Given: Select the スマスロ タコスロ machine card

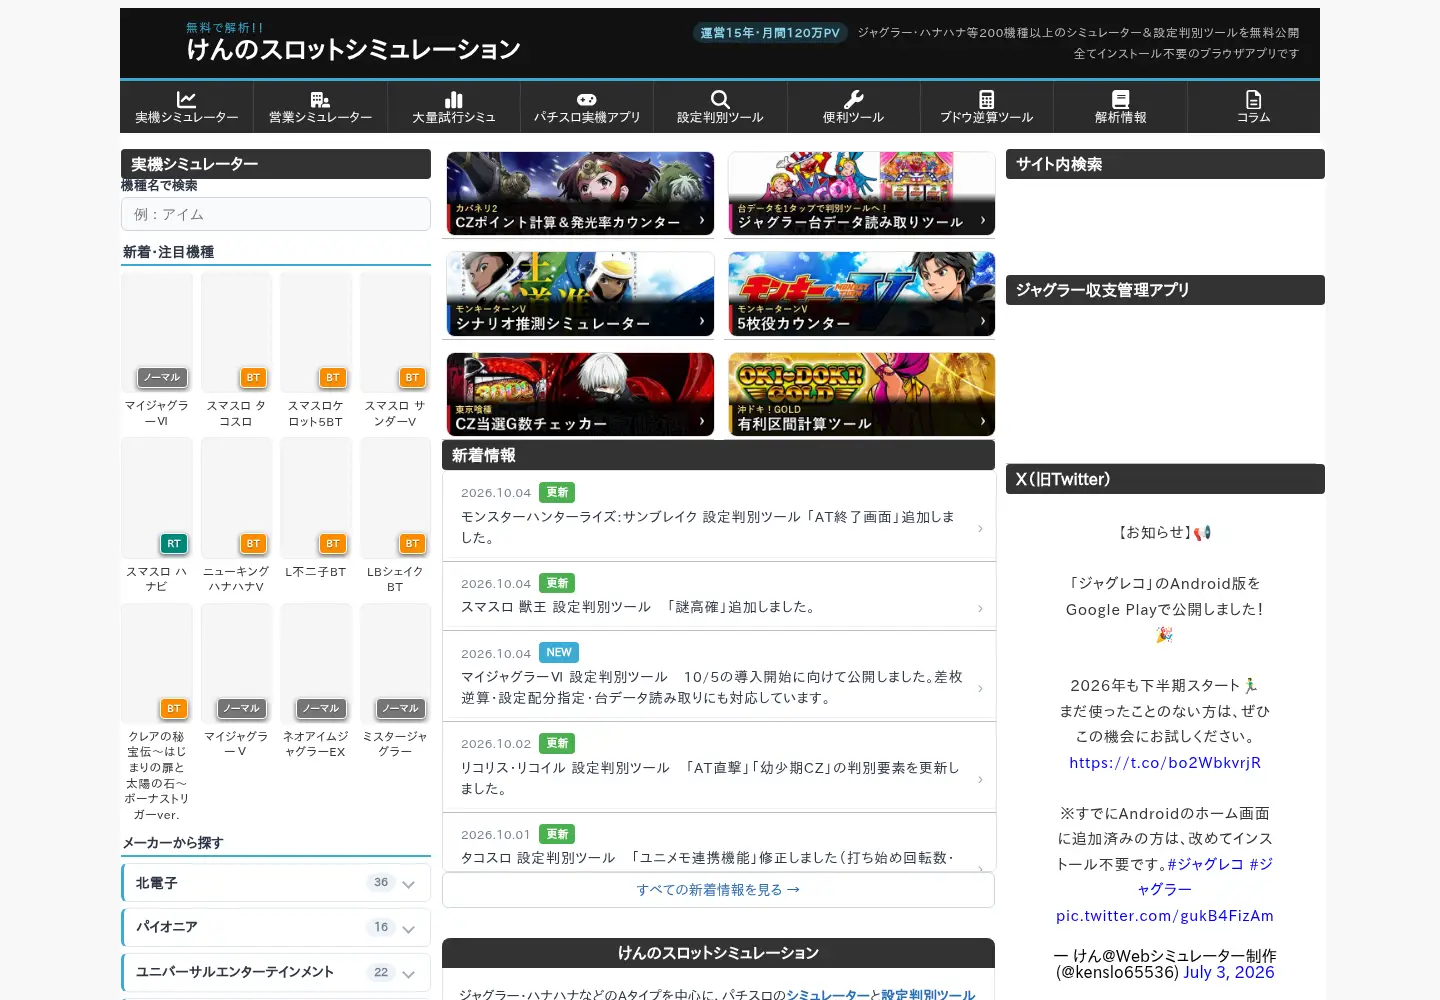Looking at the screenshot, I should click(x=236, y=351).
